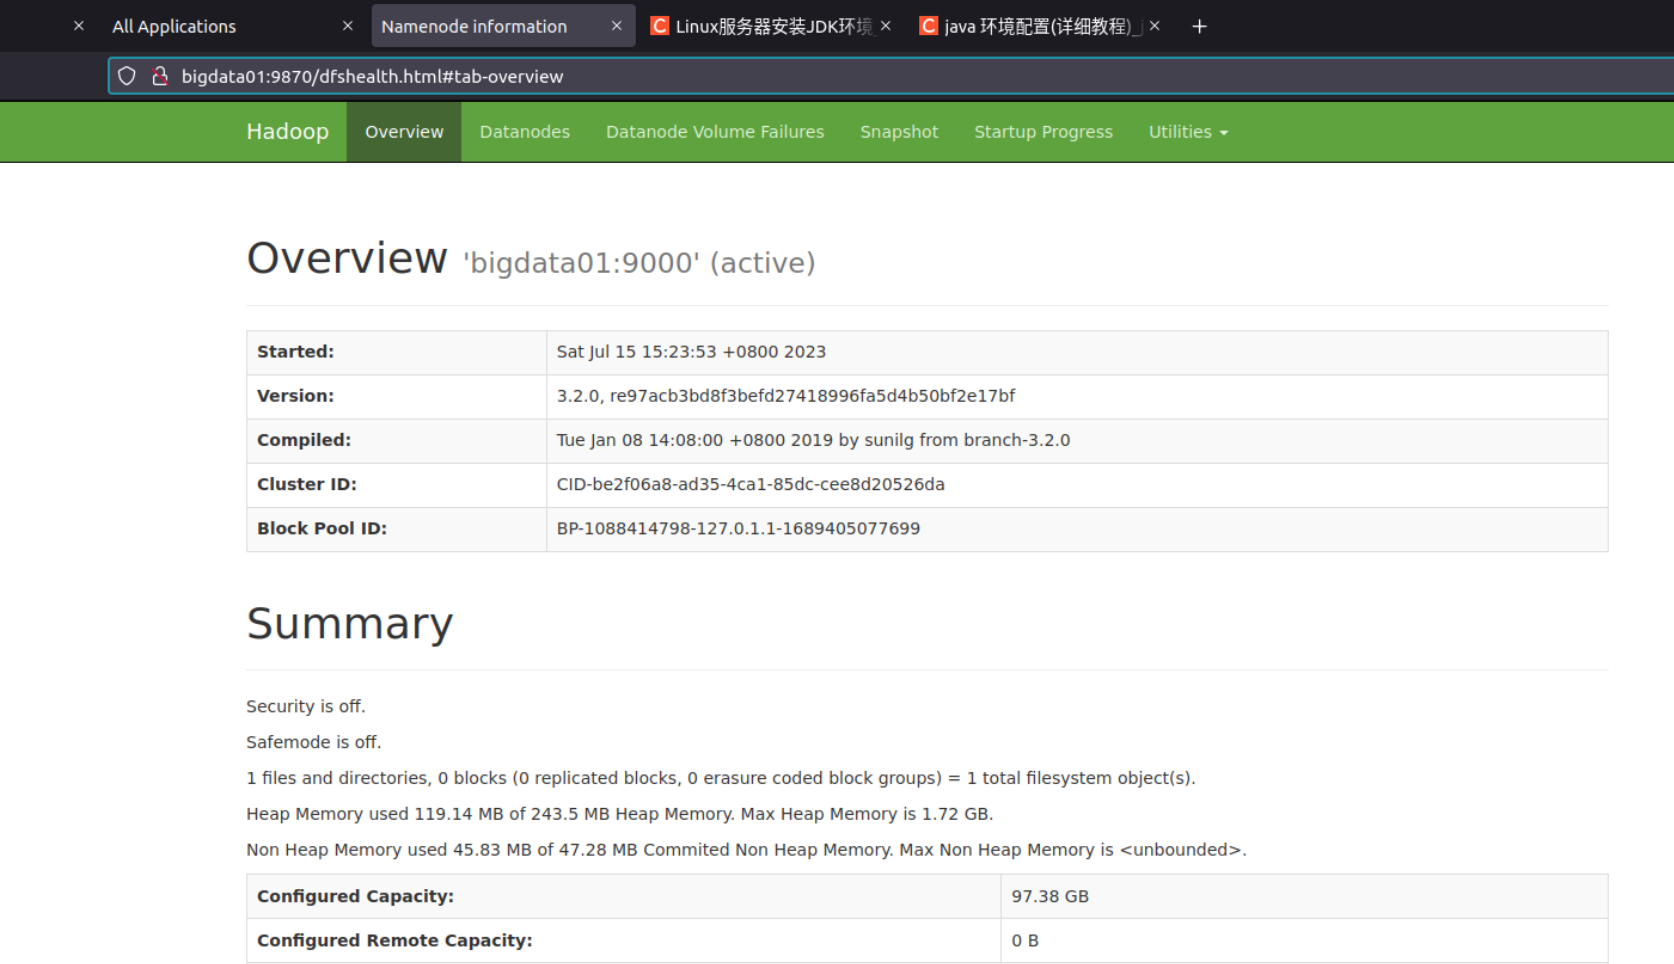1674x964 pixels.
Task: Click the Started: label cell
Action: (x=396, y=352)
